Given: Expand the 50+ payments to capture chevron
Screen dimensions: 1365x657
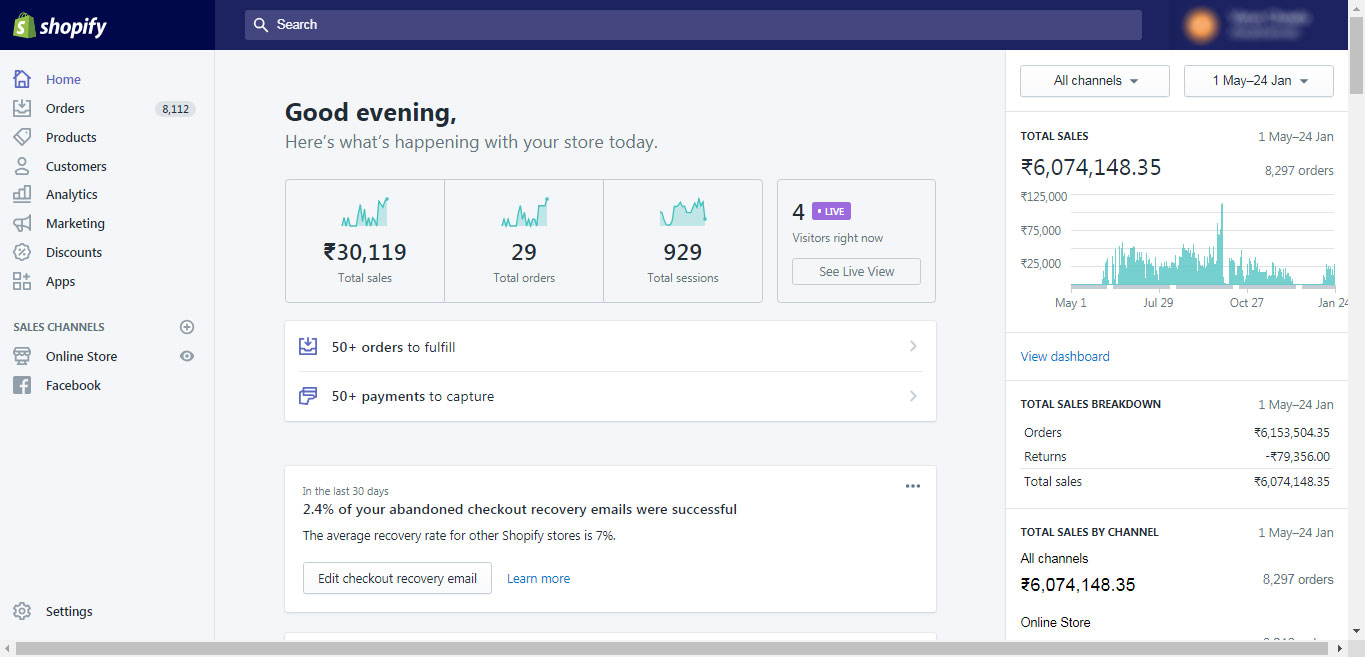Looking at the screenshot, I should click(912, 396).
